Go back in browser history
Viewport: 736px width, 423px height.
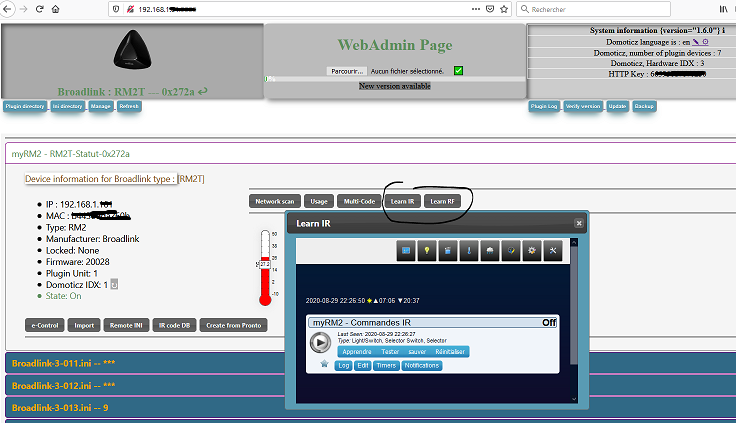(7, 9)
